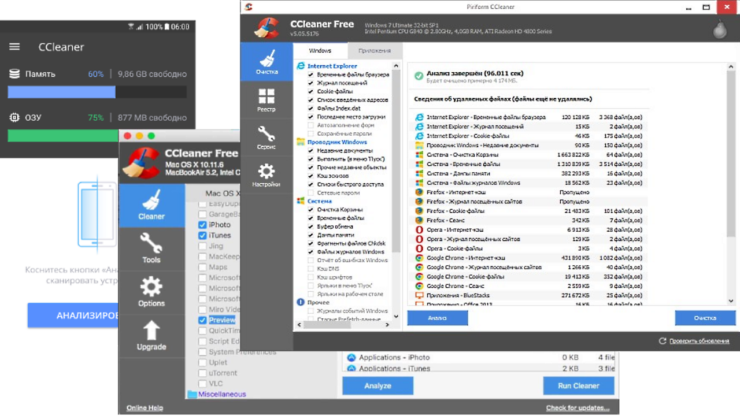Click the Прочее info icon in tree
The width and height of the screenshot is (740, 416).
pyautogui.click(x=301, y=302)
